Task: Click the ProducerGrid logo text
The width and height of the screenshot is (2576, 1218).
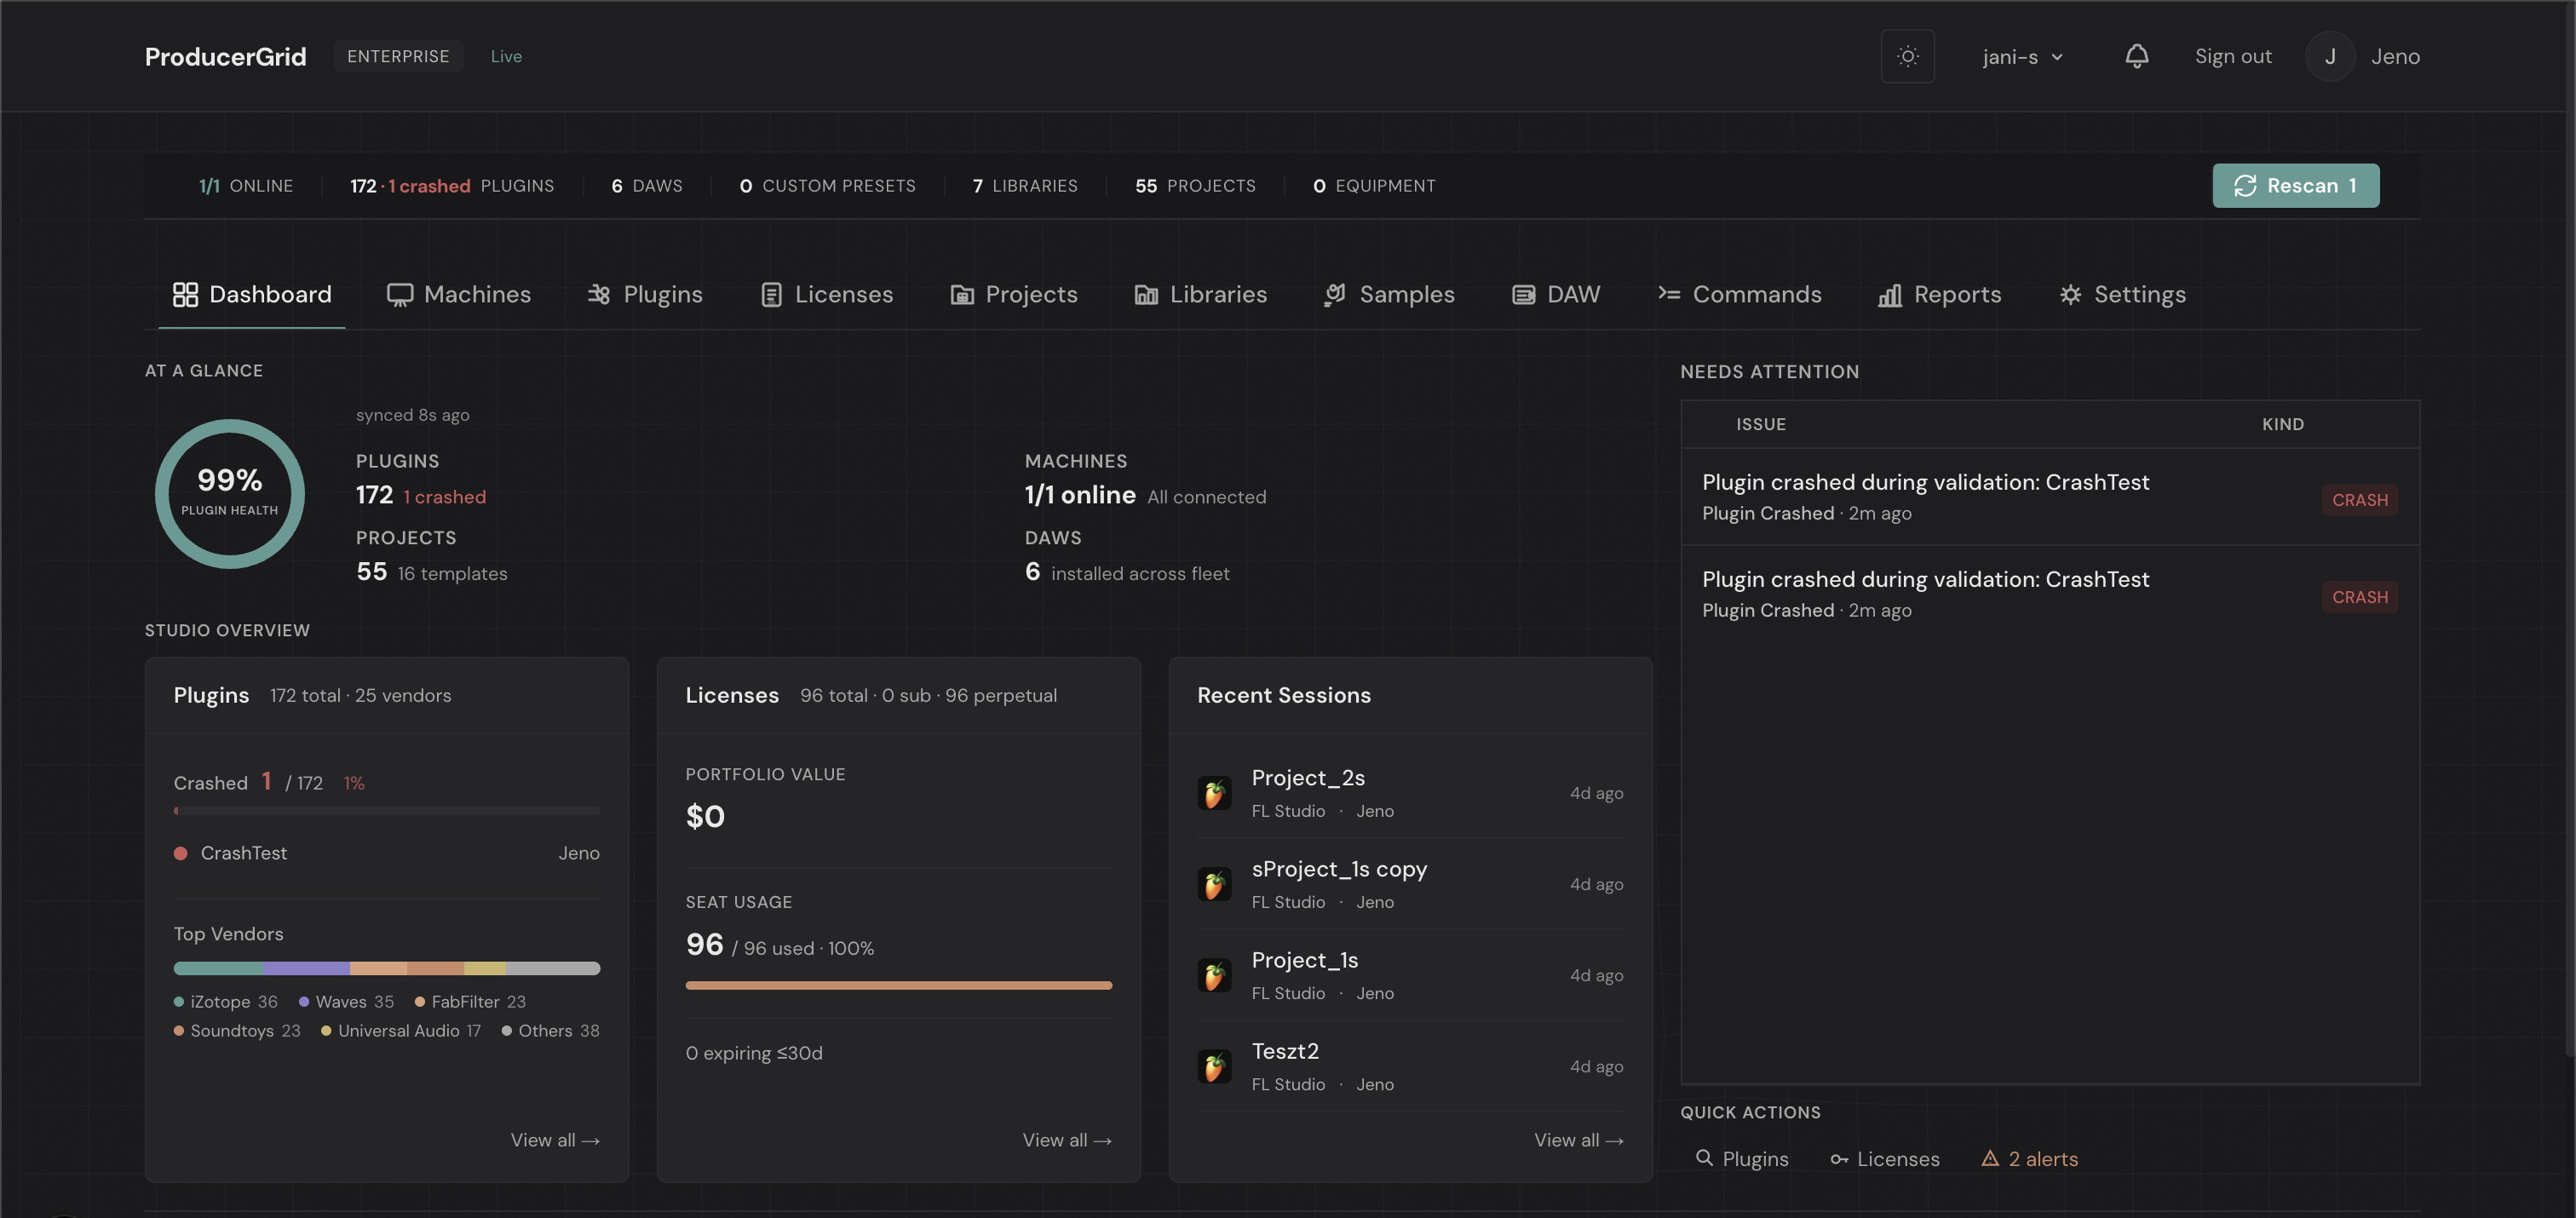Action: point(225,56)
